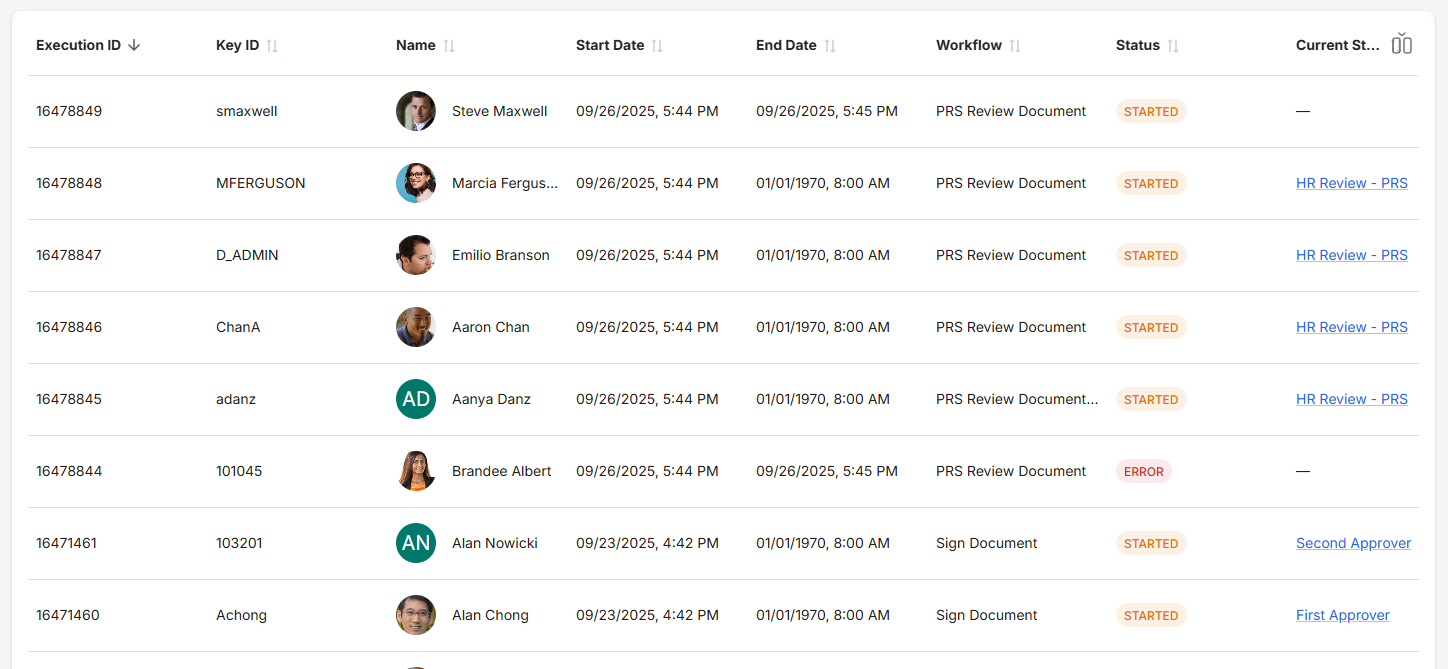Open the First Approver link

(x=1342, y=615)
